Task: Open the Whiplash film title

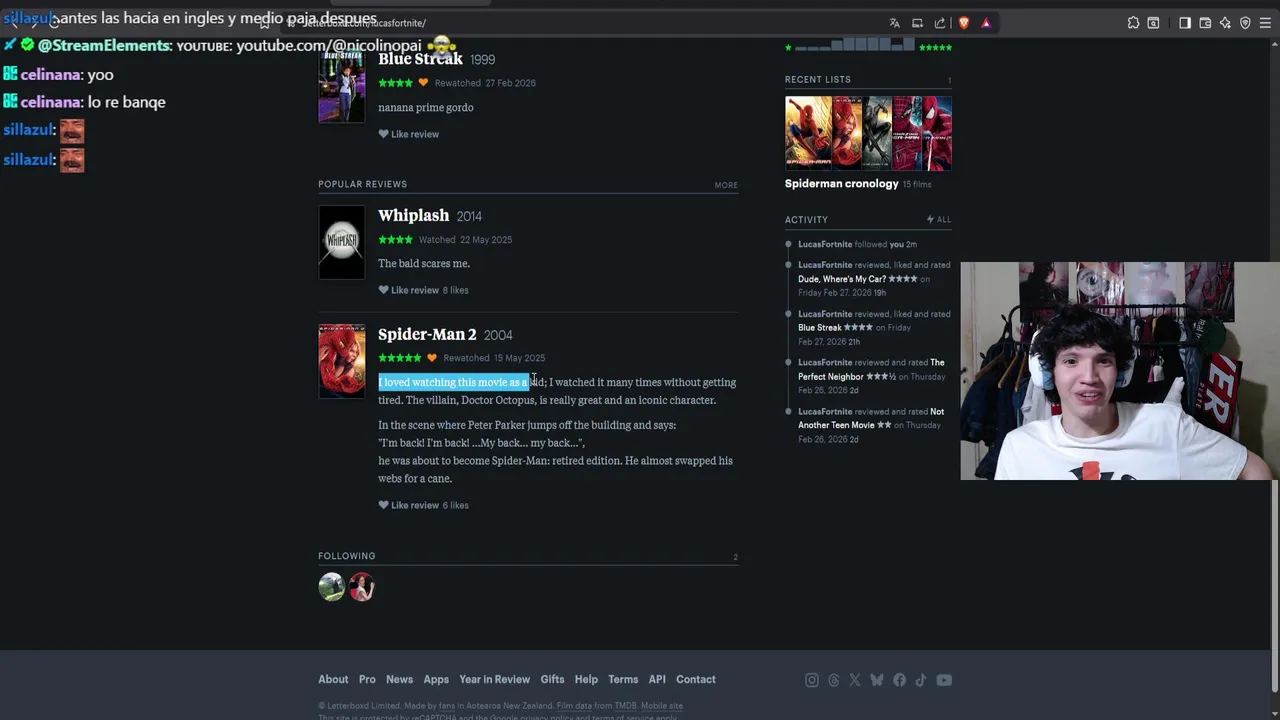Action: pyautogui.click(x=413, y=215)
